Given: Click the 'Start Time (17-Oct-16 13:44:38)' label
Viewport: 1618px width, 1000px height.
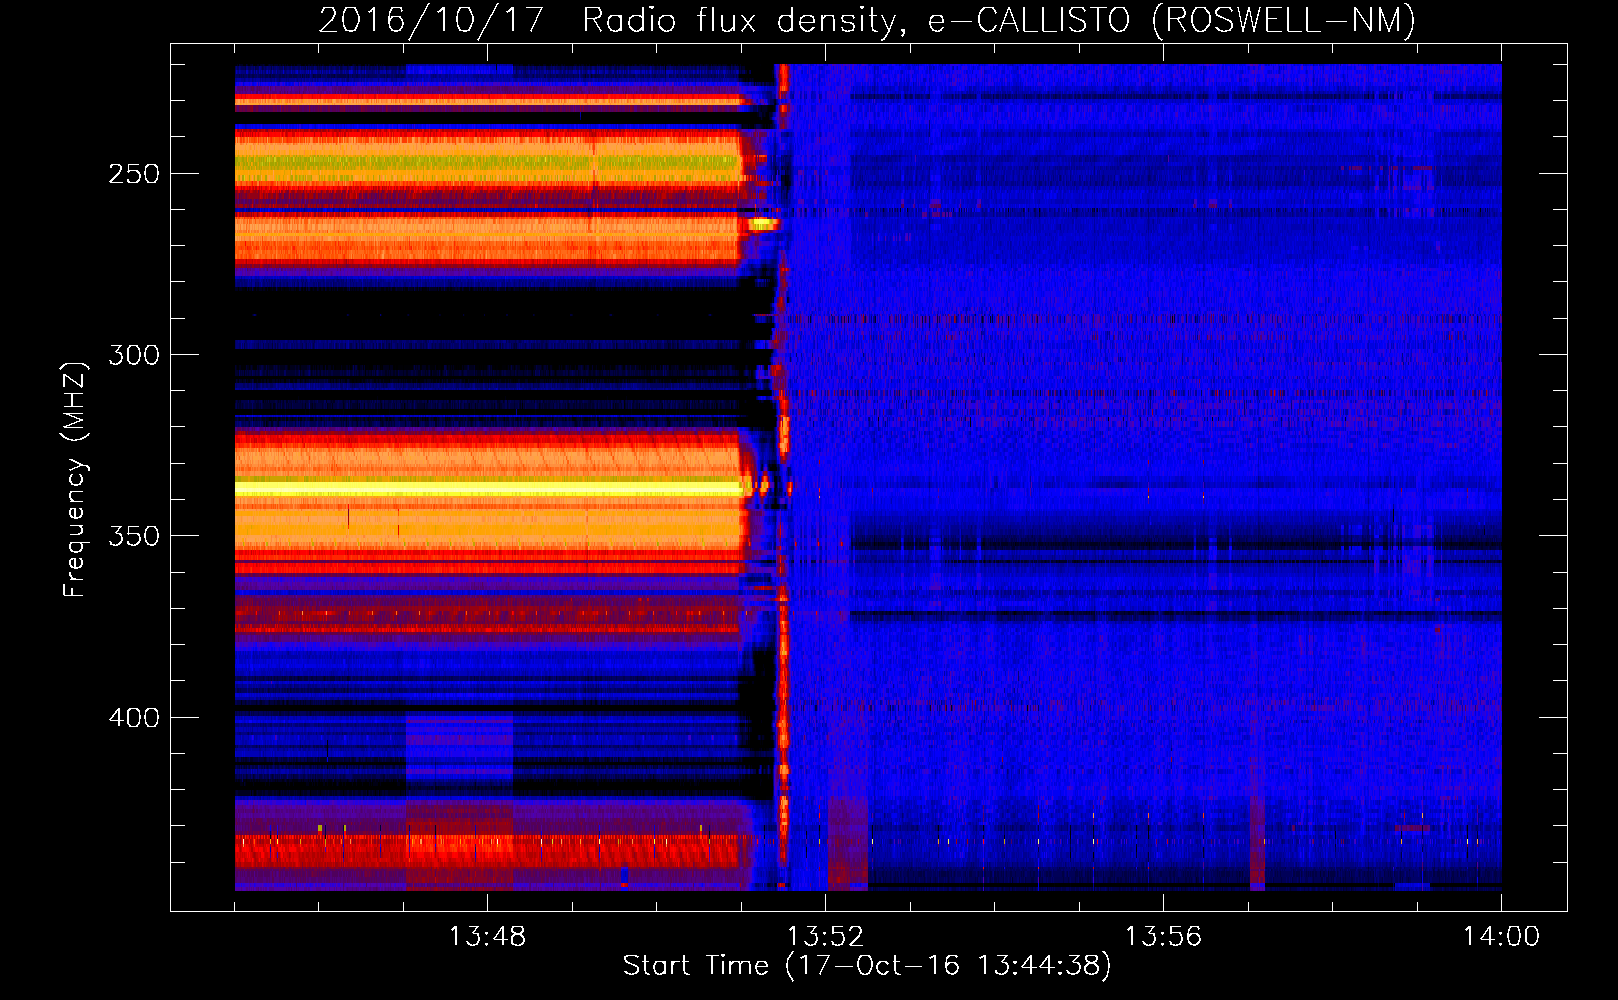Looking at the screenshot, I should pyautogui.click(x=867, y=966).
